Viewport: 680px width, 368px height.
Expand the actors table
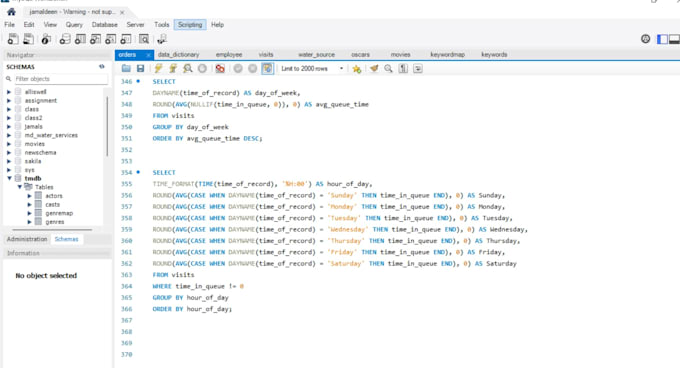coord(29,196)
